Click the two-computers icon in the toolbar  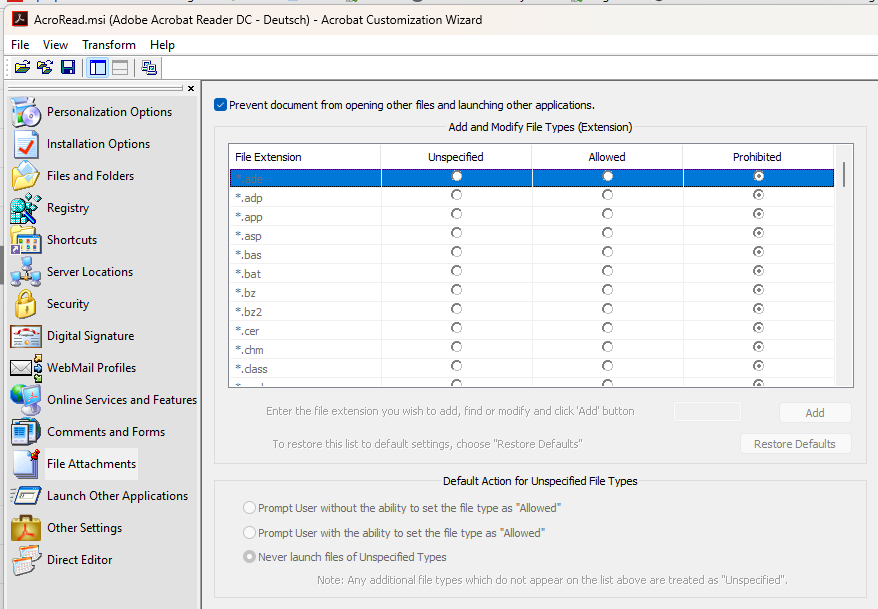click(x=149, y=67)
